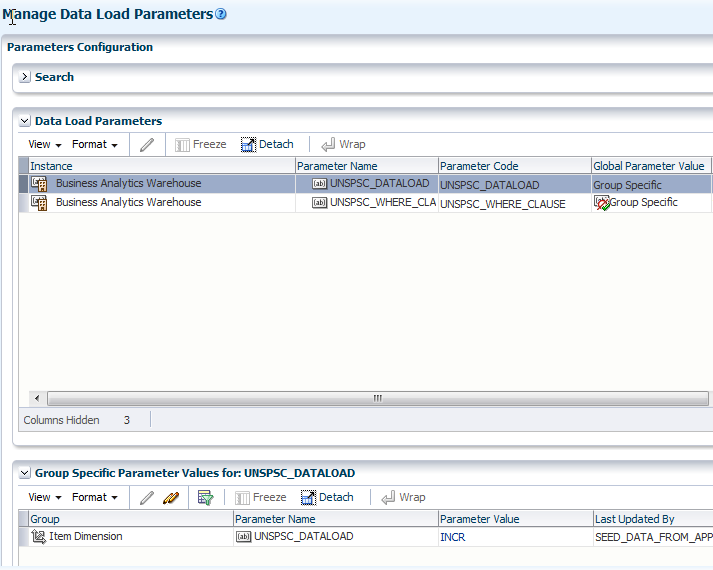Screen dimensions: 713x570
Task: Click edit all (multiple pencils) icon
Action: pyautogui.click(x=171, y=498)
